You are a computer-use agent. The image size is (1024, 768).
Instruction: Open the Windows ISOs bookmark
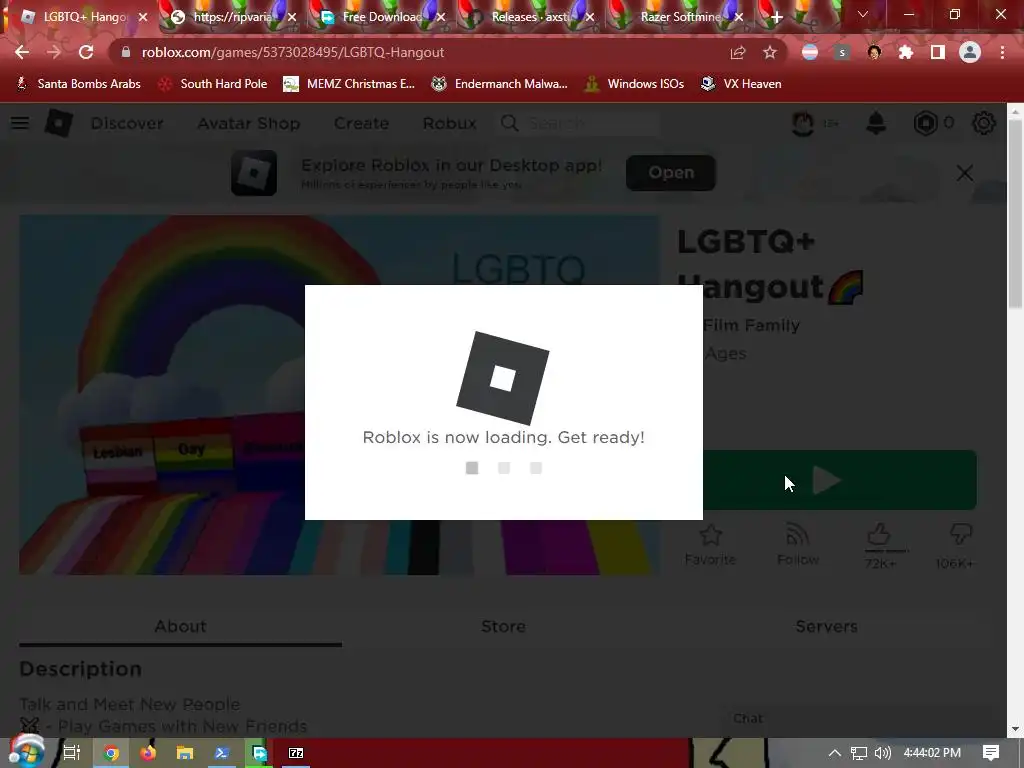click(x=635, y=84)
